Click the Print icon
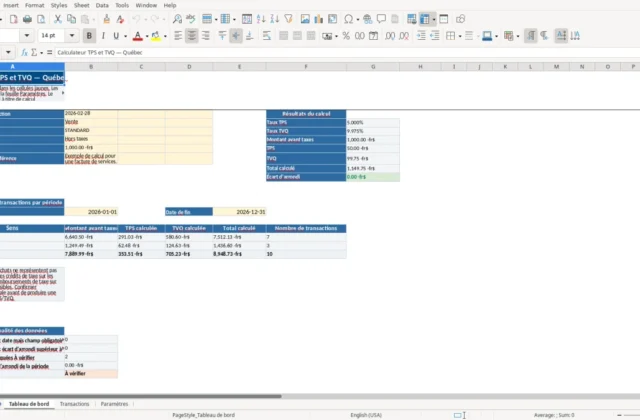 tap(27, 19)
